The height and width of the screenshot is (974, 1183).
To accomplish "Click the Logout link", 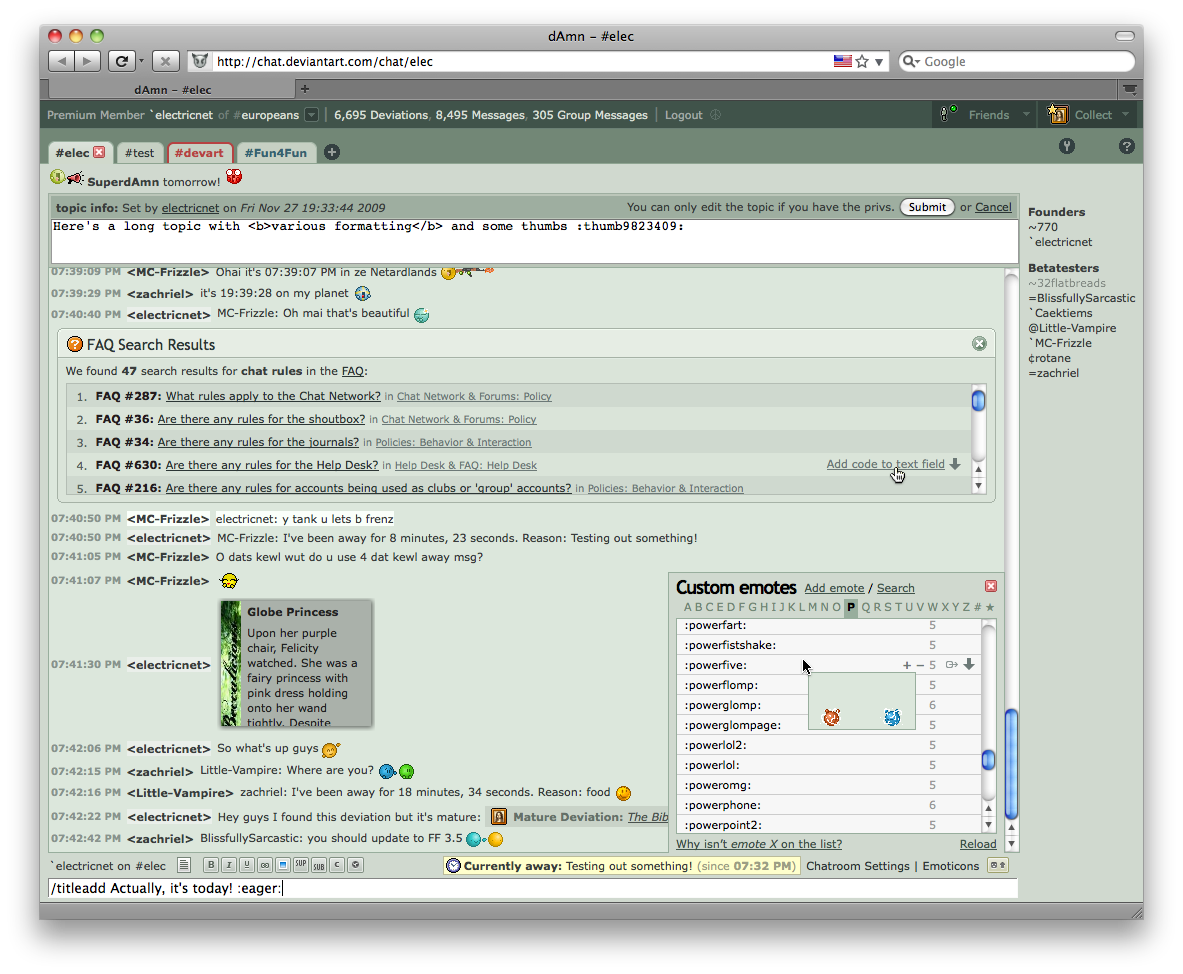I will (x=684, y=115).
